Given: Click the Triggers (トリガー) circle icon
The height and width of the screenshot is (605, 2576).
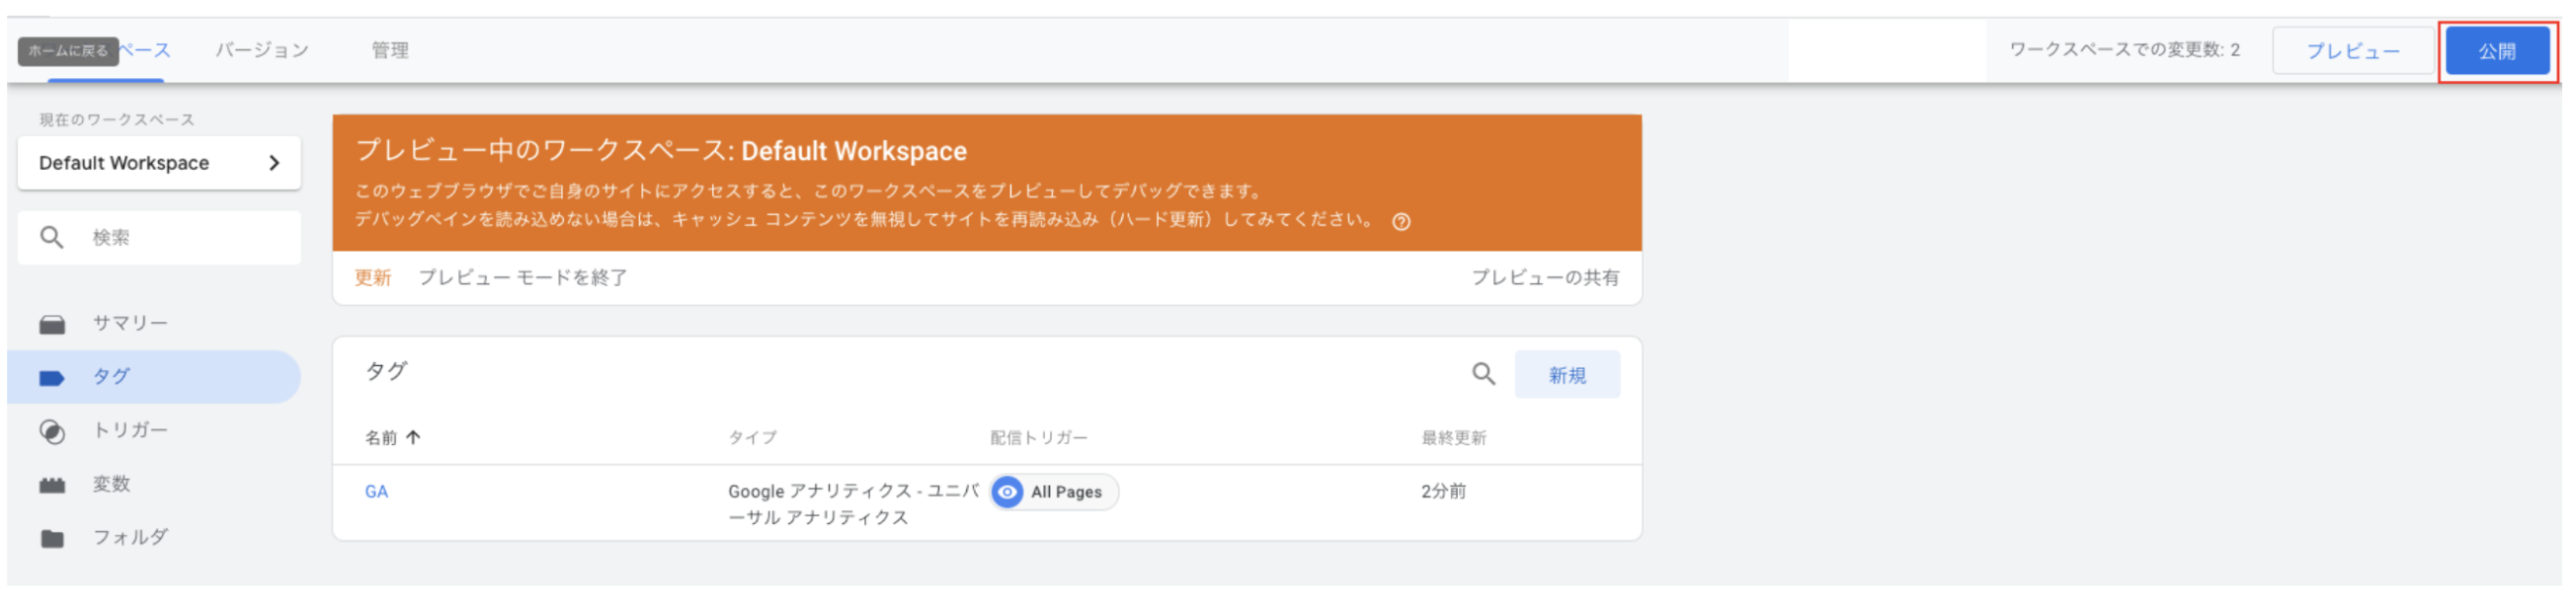Looking at the screenshot, I should coord(52,432).
